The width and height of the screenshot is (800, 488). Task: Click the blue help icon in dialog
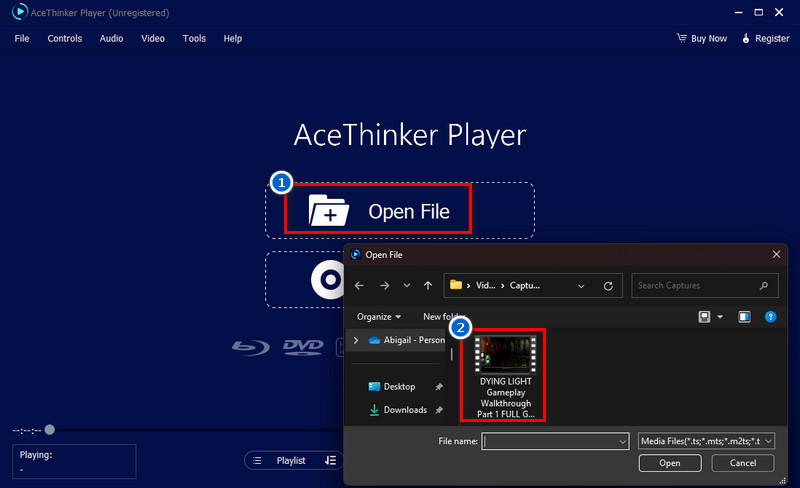pos(770,317)
